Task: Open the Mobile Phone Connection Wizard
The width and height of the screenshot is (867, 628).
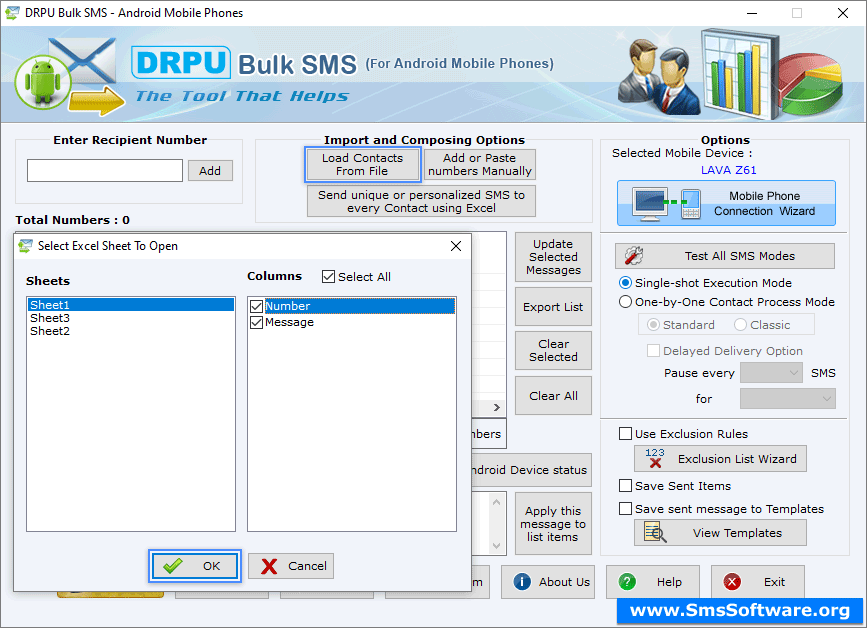Action: click(x=726, y=203)
